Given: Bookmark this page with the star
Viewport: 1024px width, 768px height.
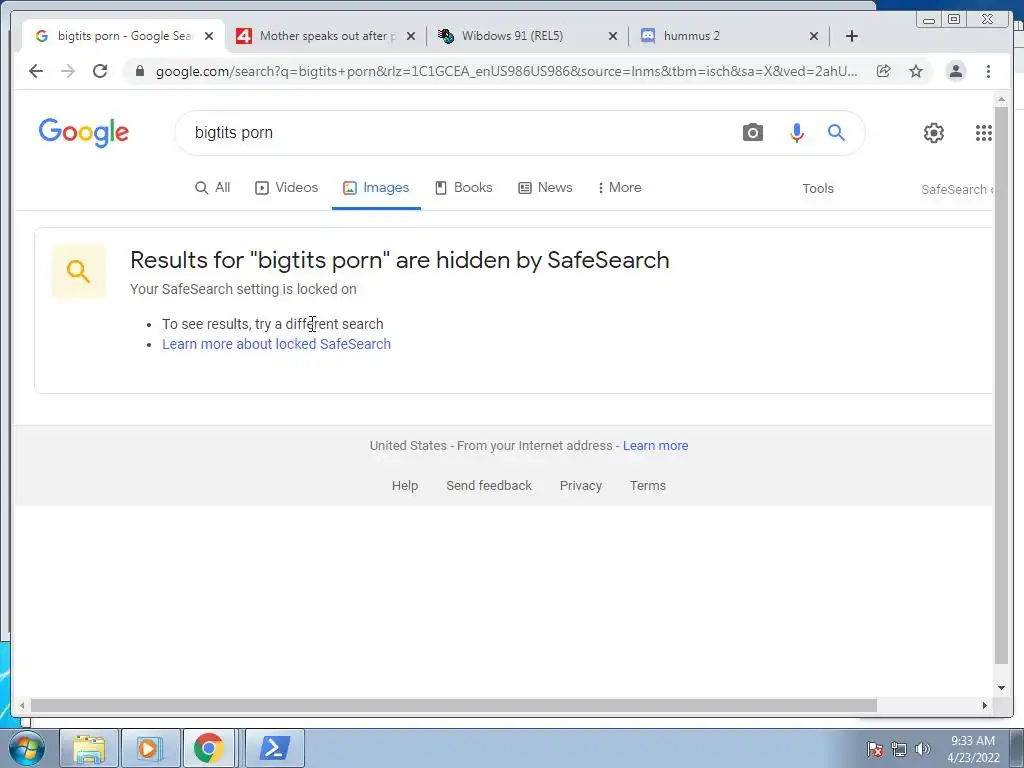Looking at the screenshot, I should [916, 71].
